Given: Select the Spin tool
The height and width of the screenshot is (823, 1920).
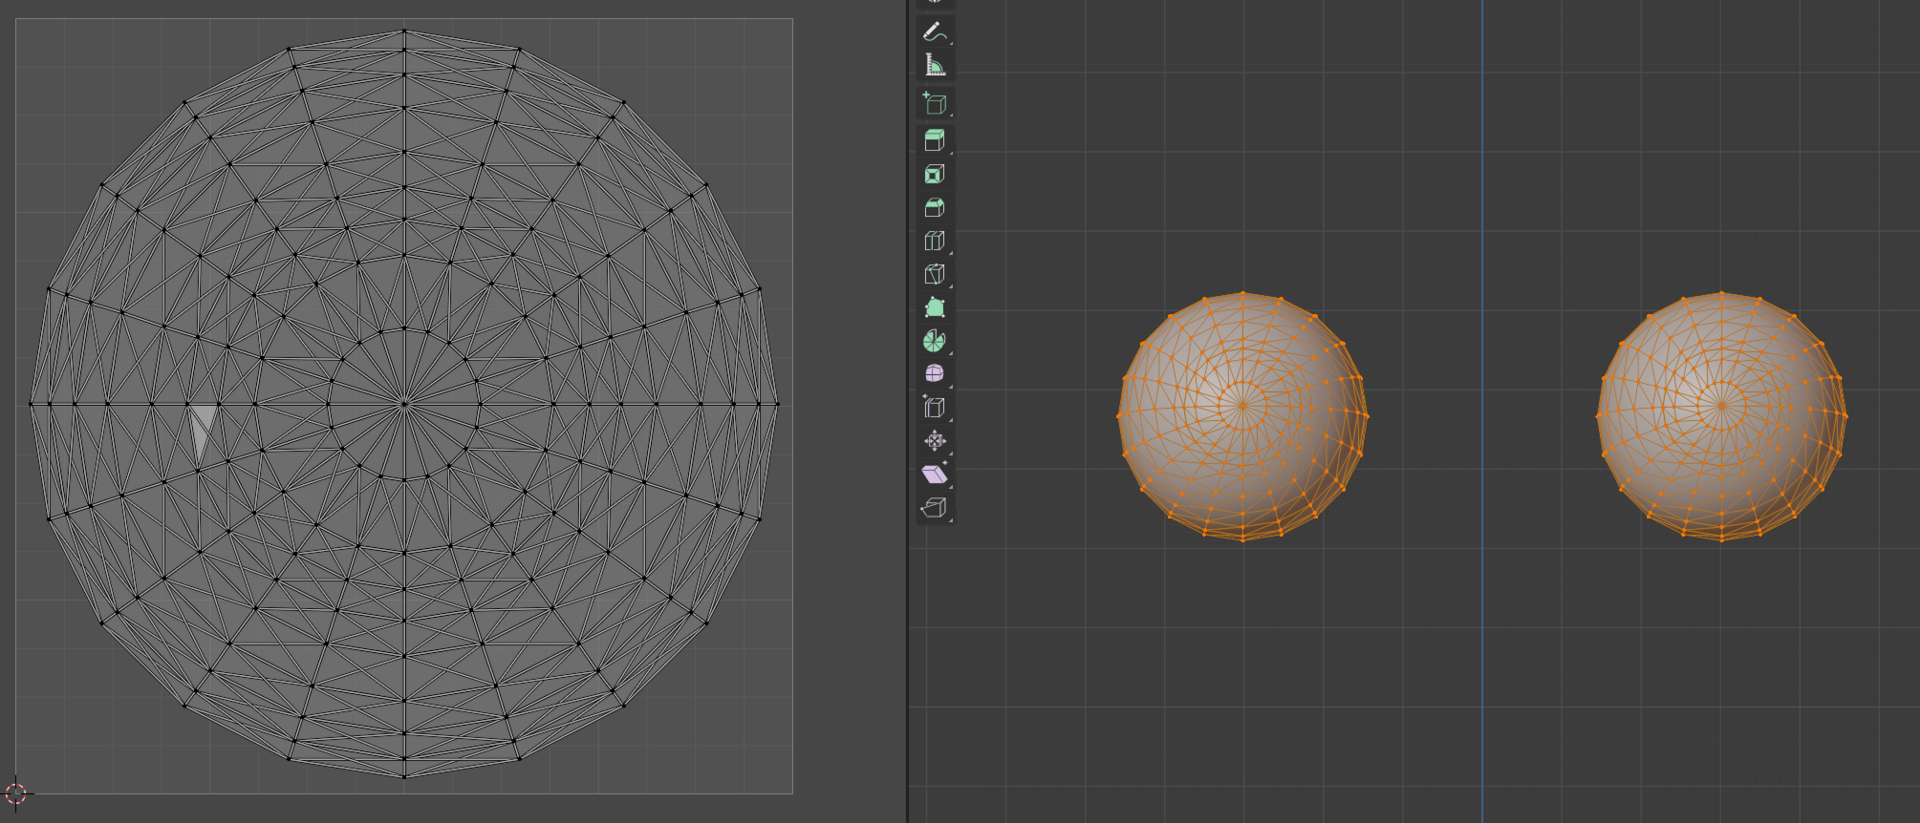Looking at the screenshot, I should click(935, 341).
